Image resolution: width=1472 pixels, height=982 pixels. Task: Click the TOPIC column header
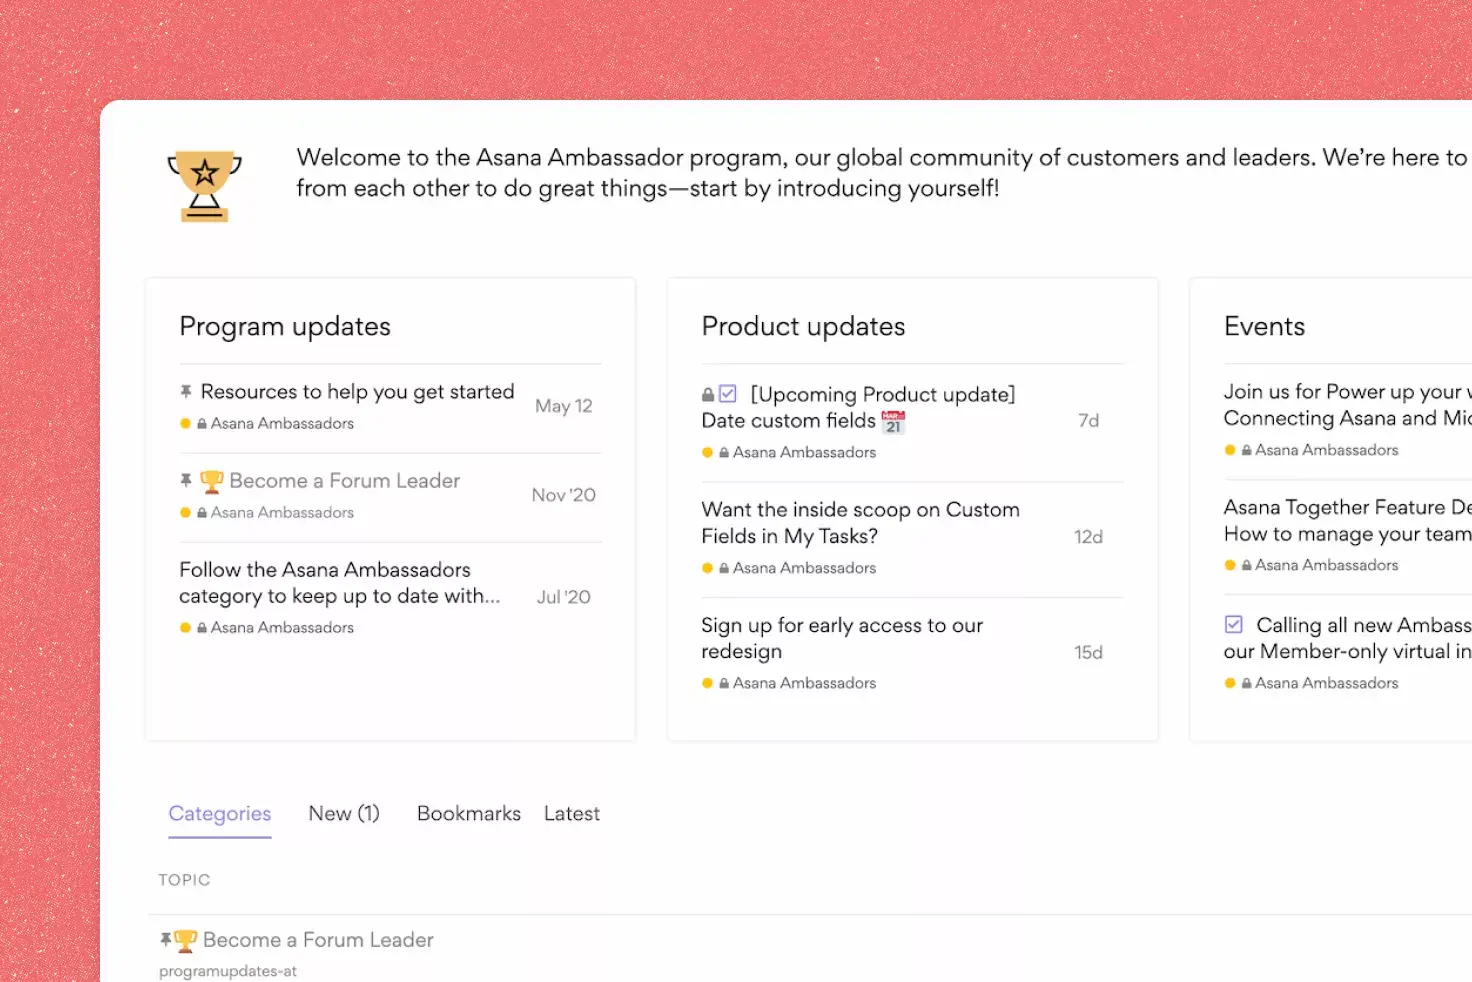click(x=184, y=880)
